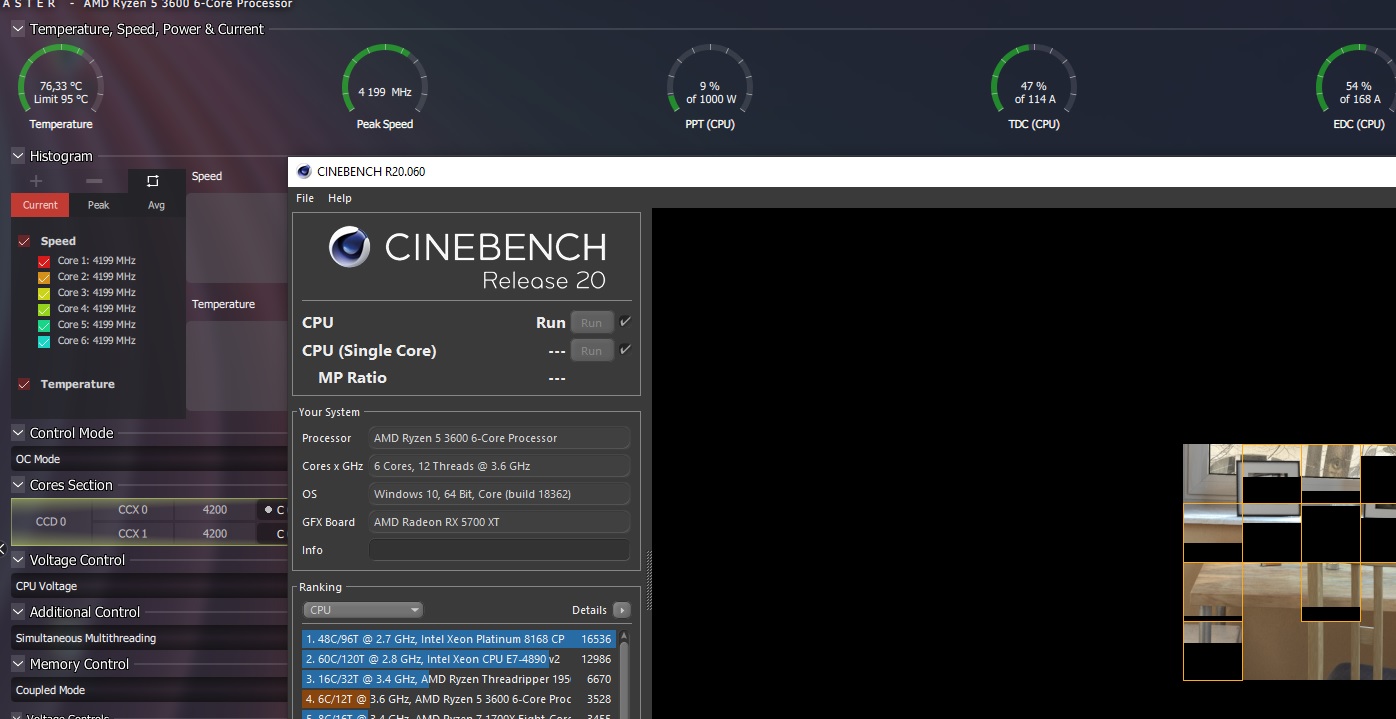Uncheck Core 6 speed checkbox
This screenshot has width=1396, height=719.
[x=44, y=341]
